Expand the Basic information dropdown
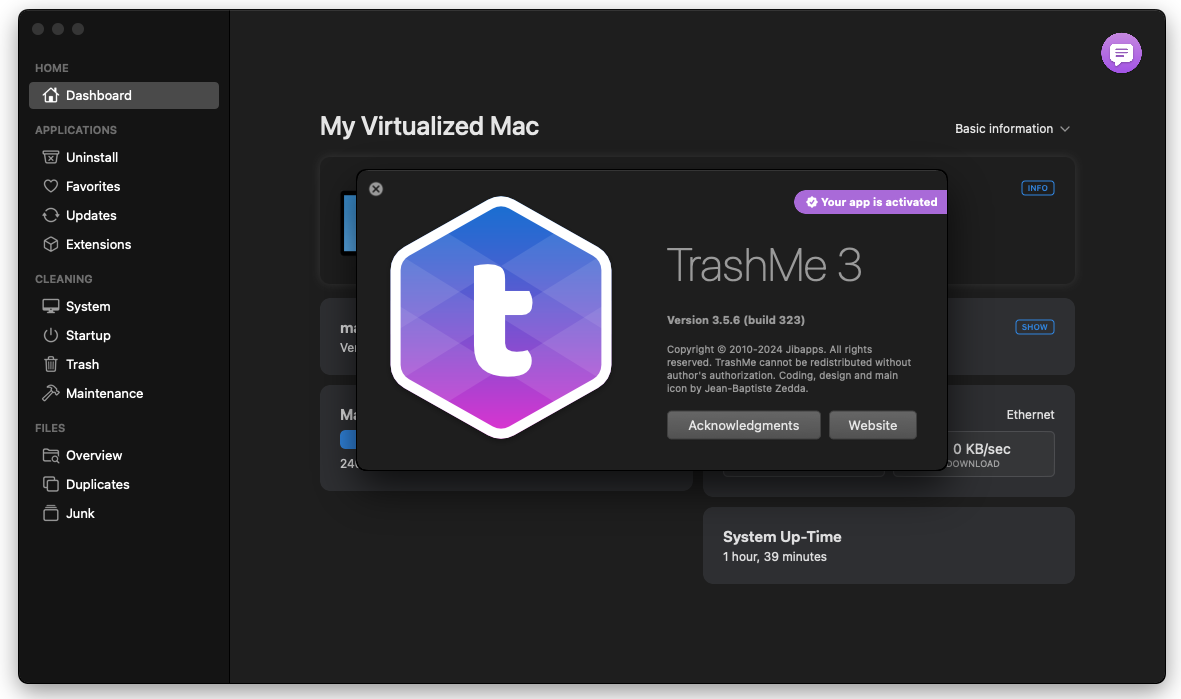The image size is (1181, 699). click(1012, 129)
